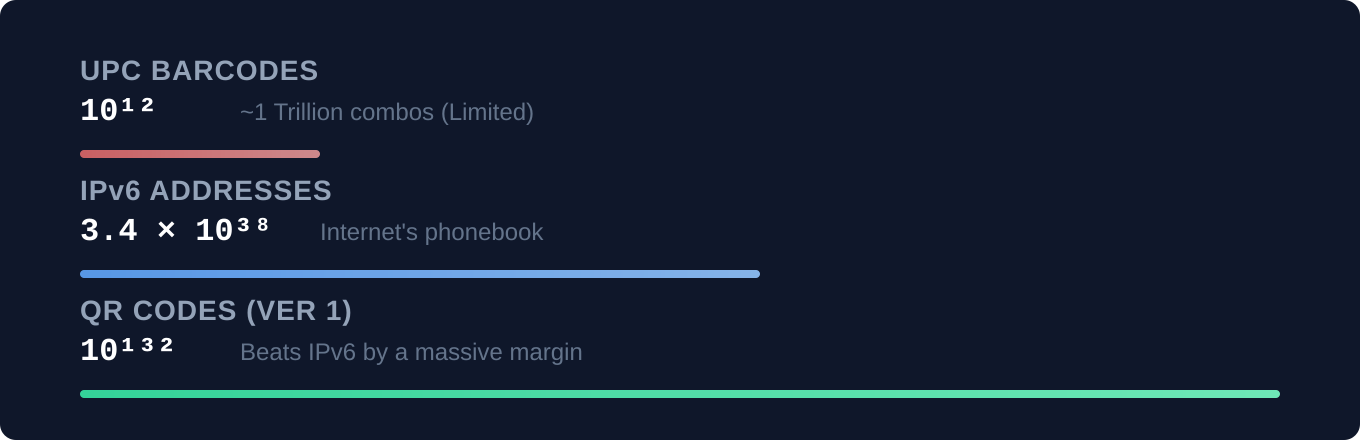1360x440 pixels.
Task: Click the red UPC Barcodes bar
Action: [200, 154]
